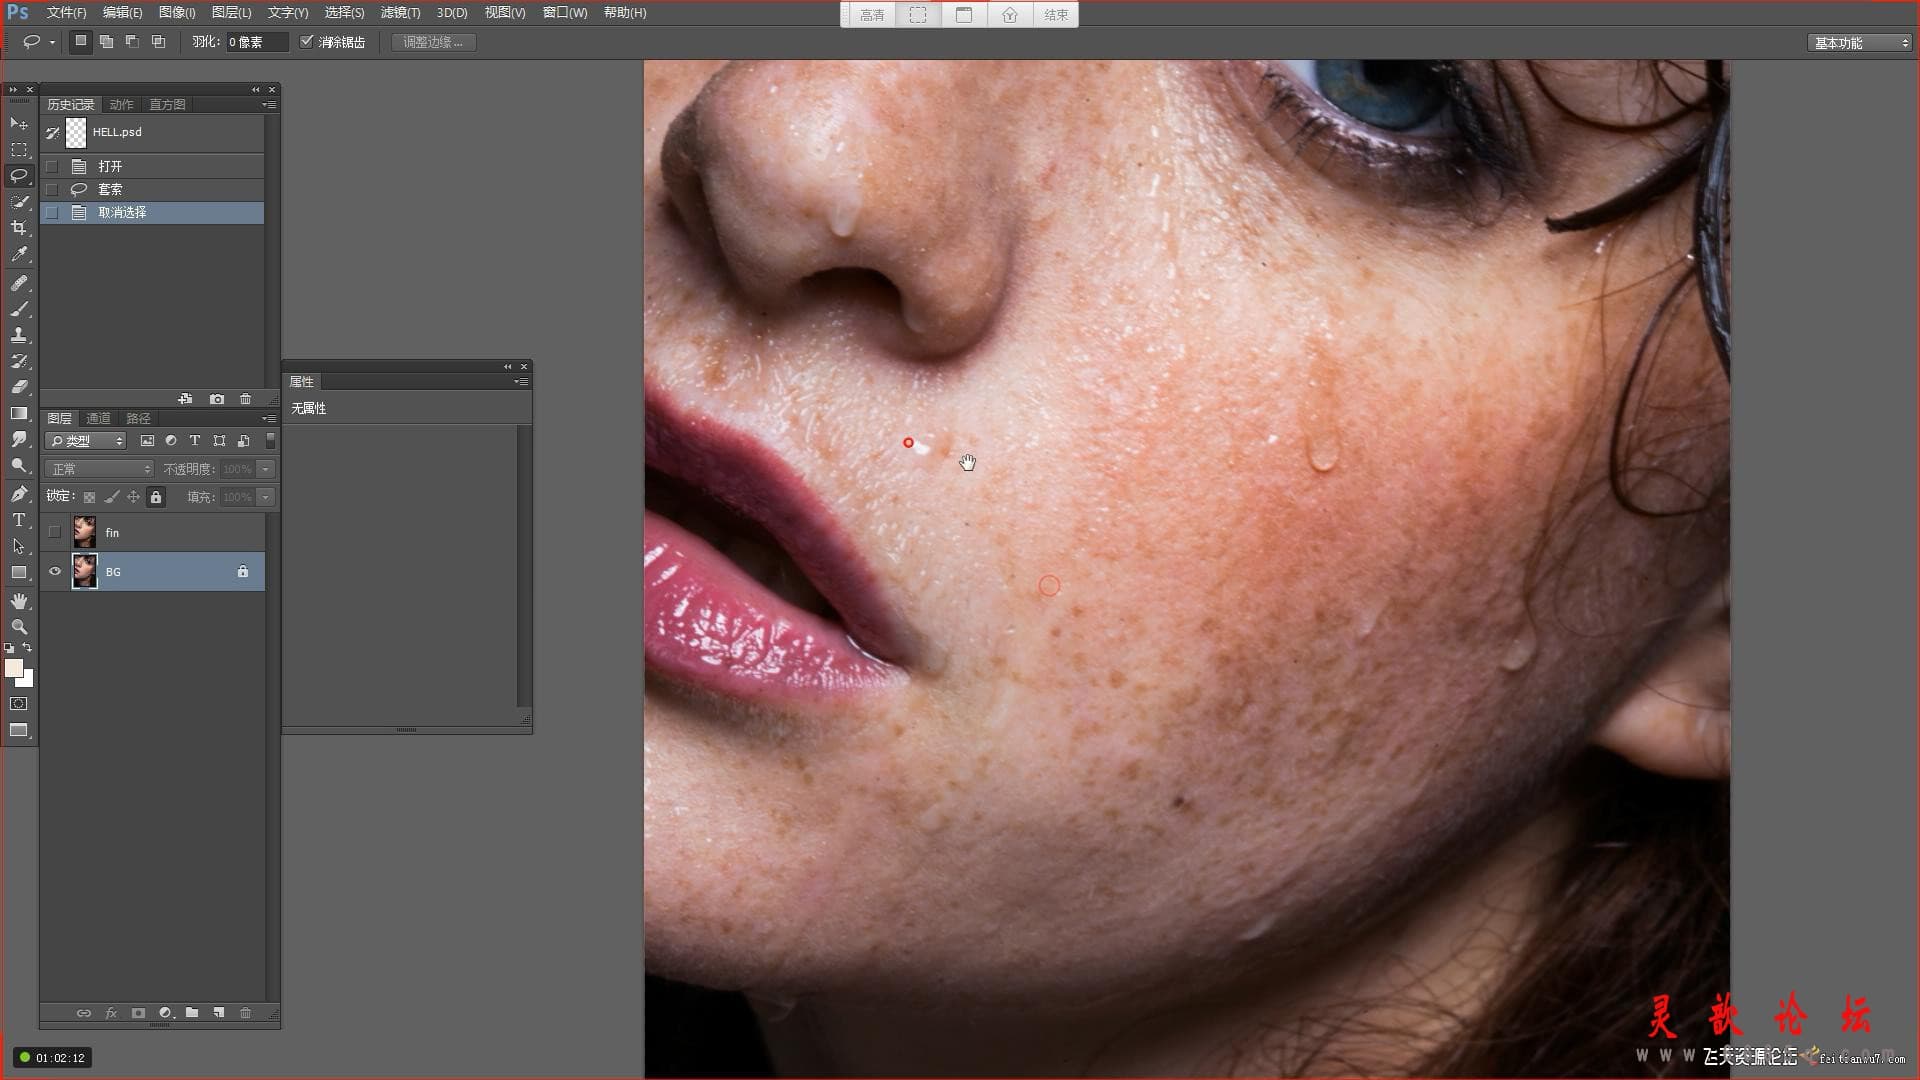The height and width of the screenshot is (1080, 1920).
Task: Hide the BG layer eye icon
Action: coord(55,571)
